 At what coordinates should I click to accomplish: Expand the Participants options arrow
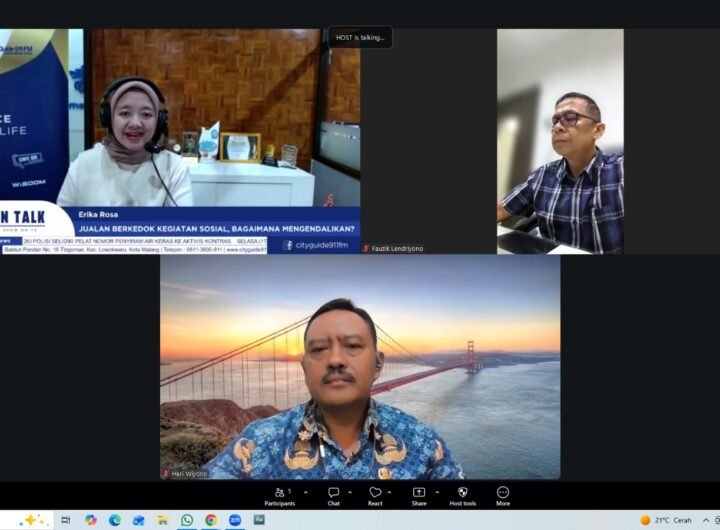click(x=305, y=492)
